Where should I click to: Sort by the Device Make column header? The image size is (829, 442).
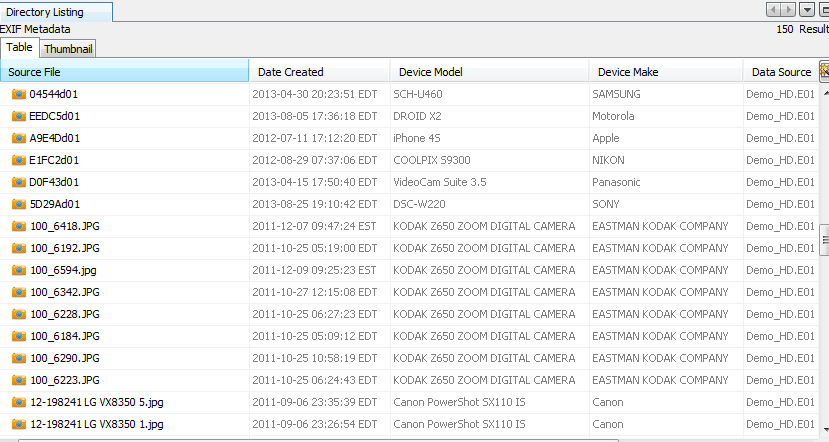pos(665,72)
